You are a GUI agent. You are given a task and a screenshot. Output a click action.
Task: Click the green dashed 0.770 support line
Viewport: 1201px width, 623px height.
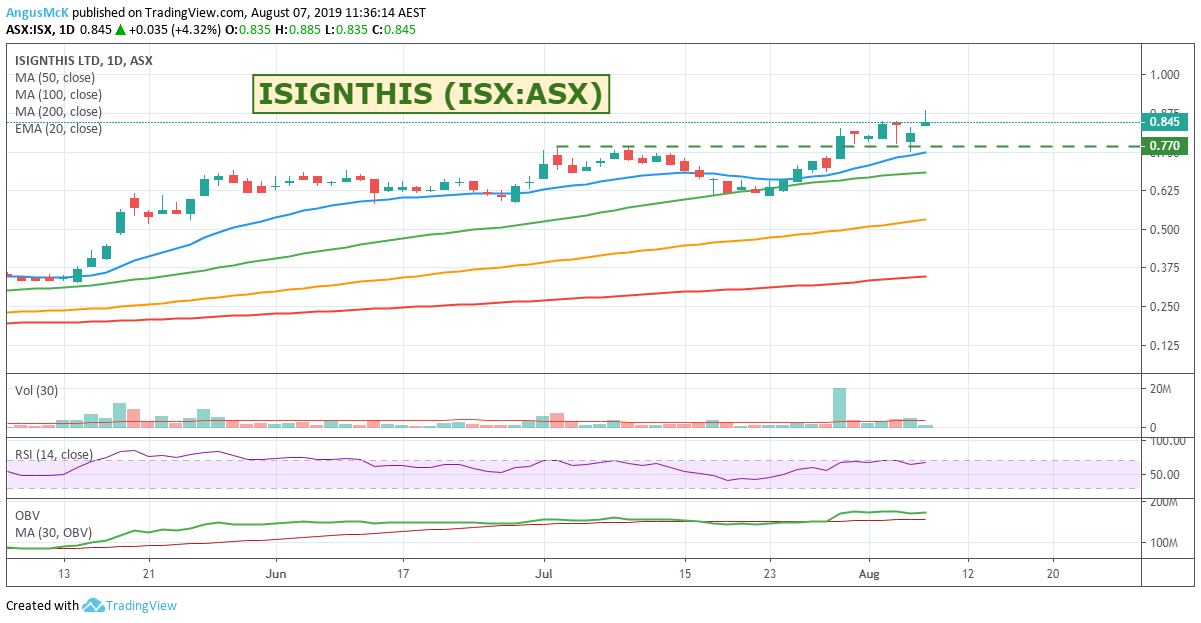848,147
